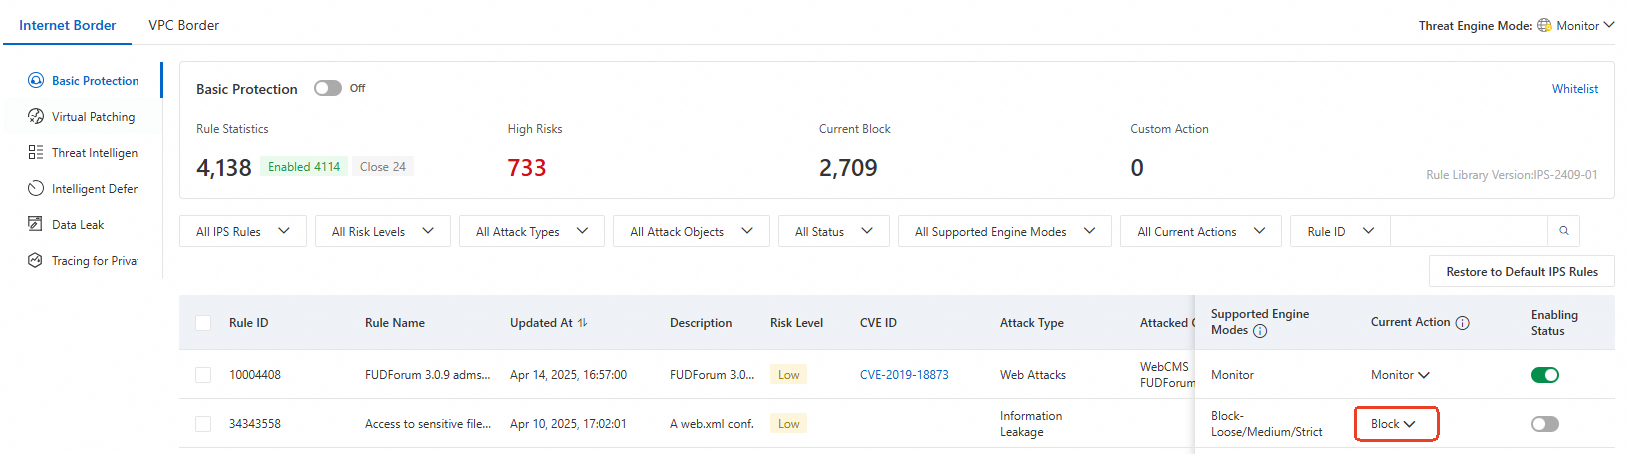The width and height of the screenshot is (1628, 454).
Task: Click the Attack Type column header
Action: pyautogui.click(x=1032, y=323)
